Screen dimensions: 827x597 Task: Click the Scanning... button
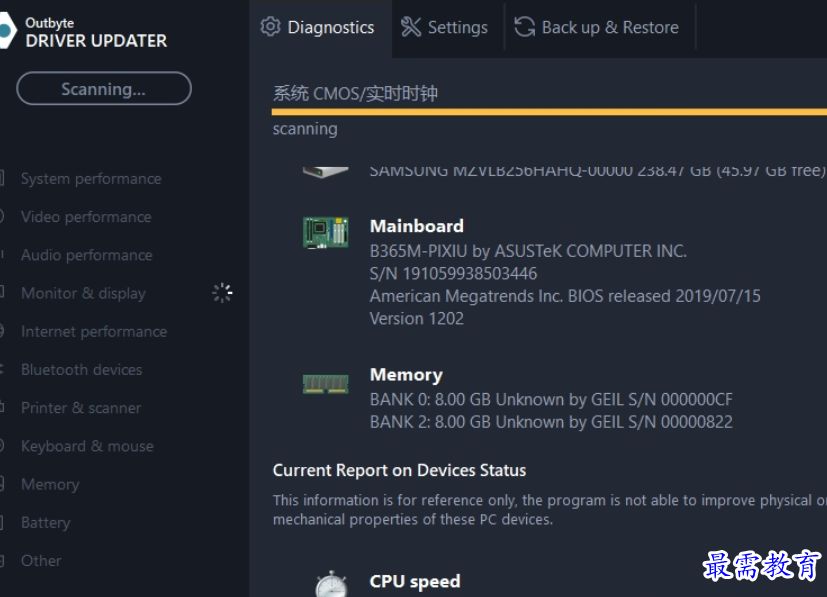(x=104, y=89)
